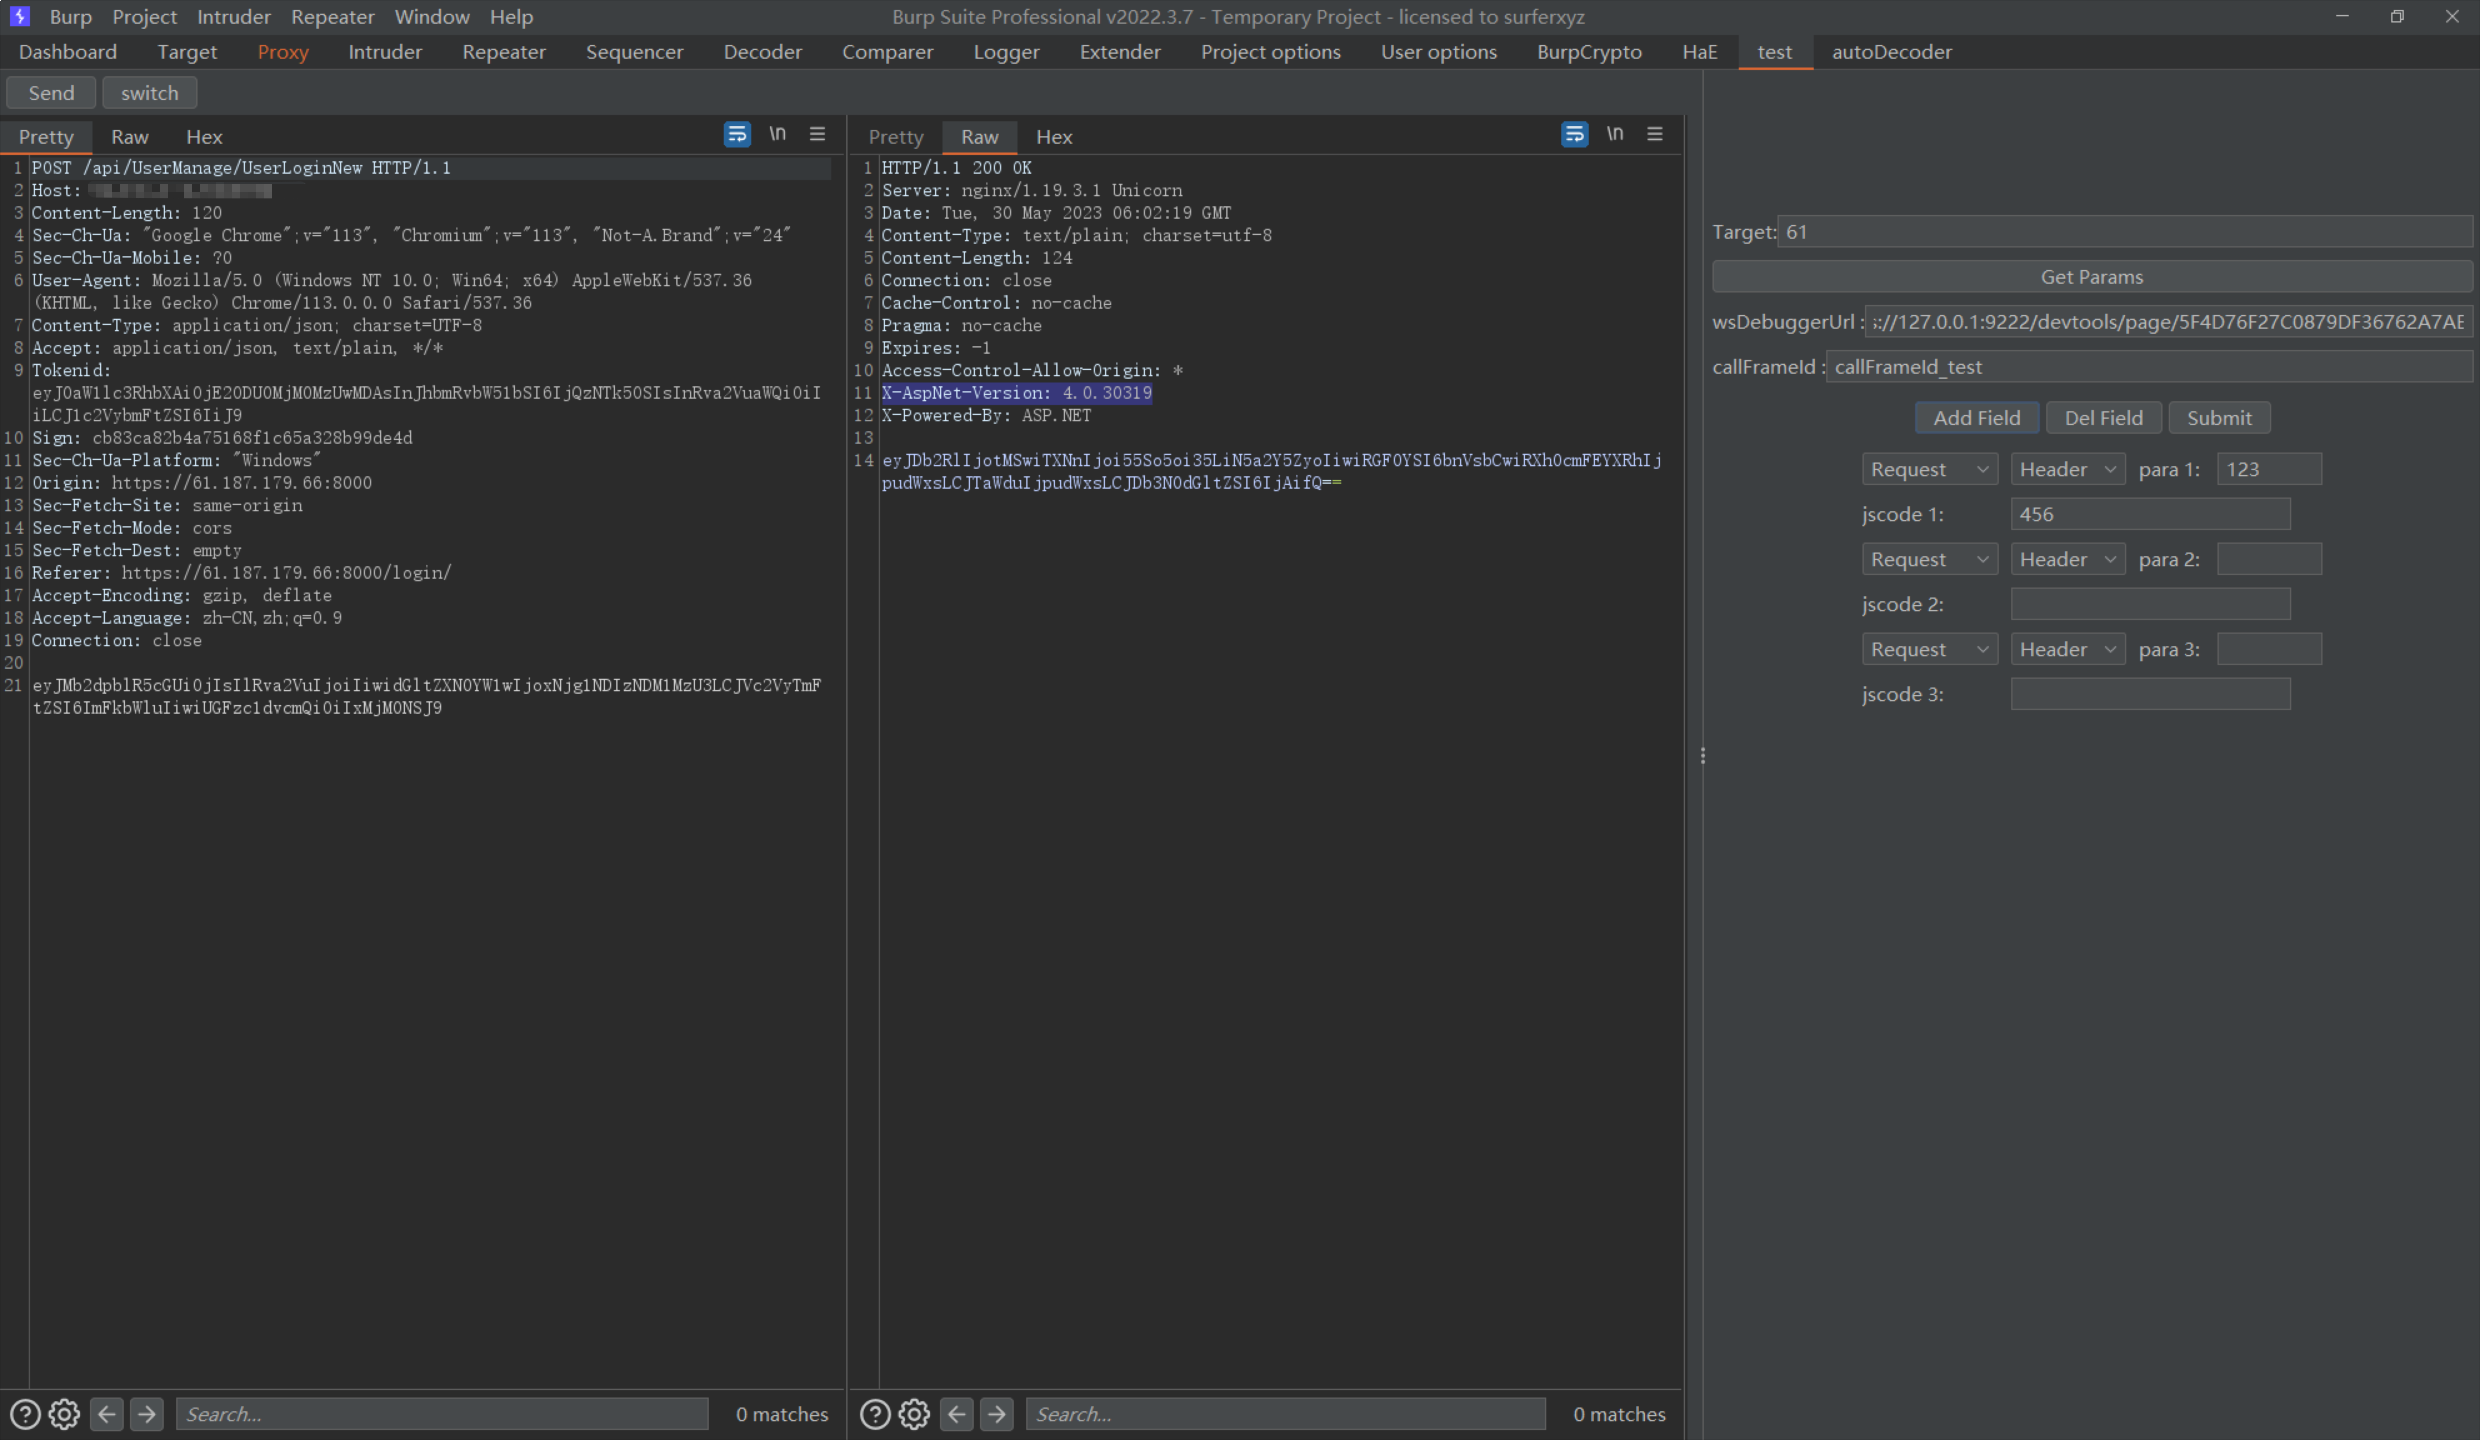Expand first Request/Response dropdown for para 1
2480x1440 pixels.
pyautogui.click(x=1929, y=469)
